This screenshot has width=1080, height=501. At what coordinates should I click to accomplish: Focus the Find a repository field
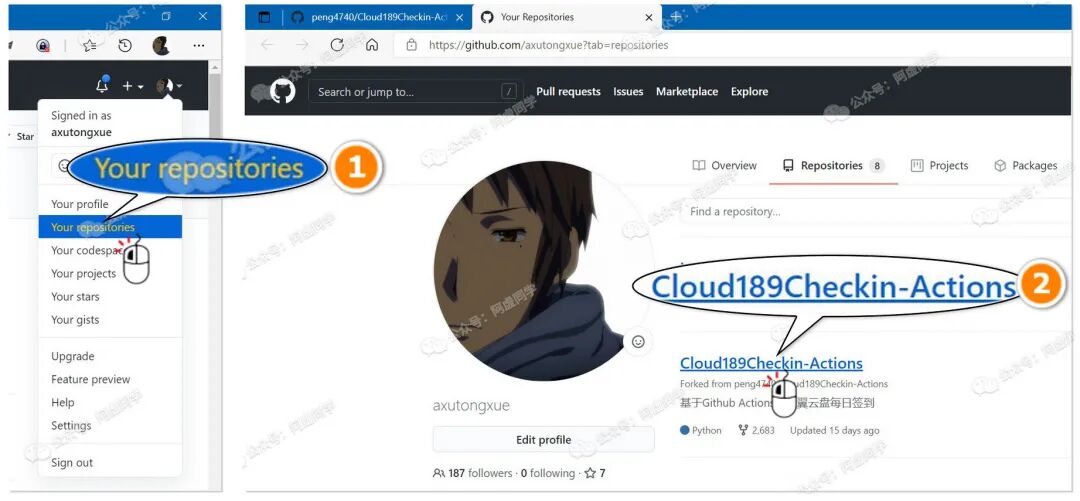point(876,212)
